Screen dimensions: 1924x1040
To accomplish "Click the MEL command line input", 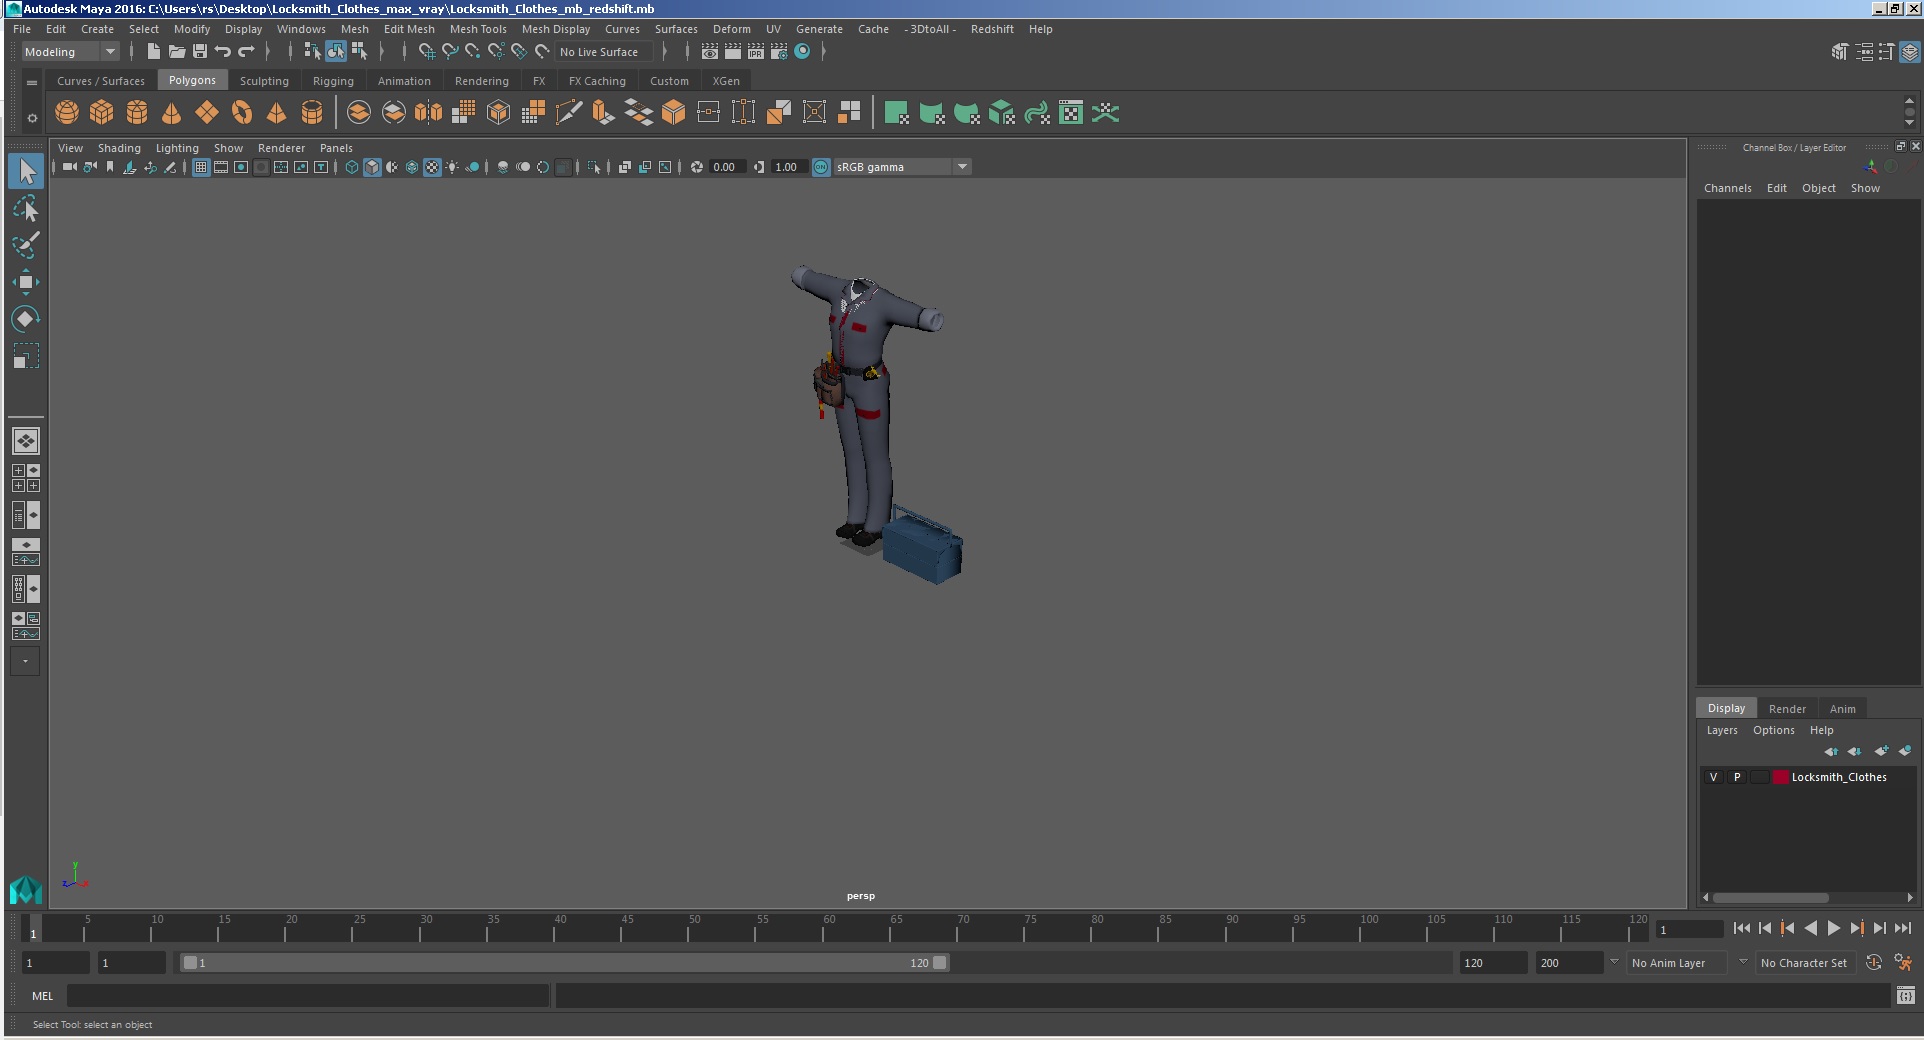I will 308,996.
